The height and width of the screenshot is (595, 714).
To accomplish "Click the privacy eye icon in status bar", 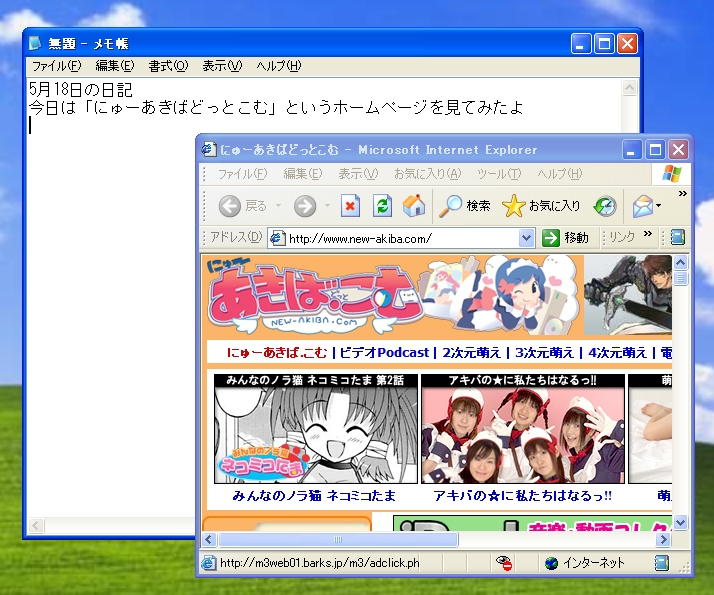I will 504,563.
